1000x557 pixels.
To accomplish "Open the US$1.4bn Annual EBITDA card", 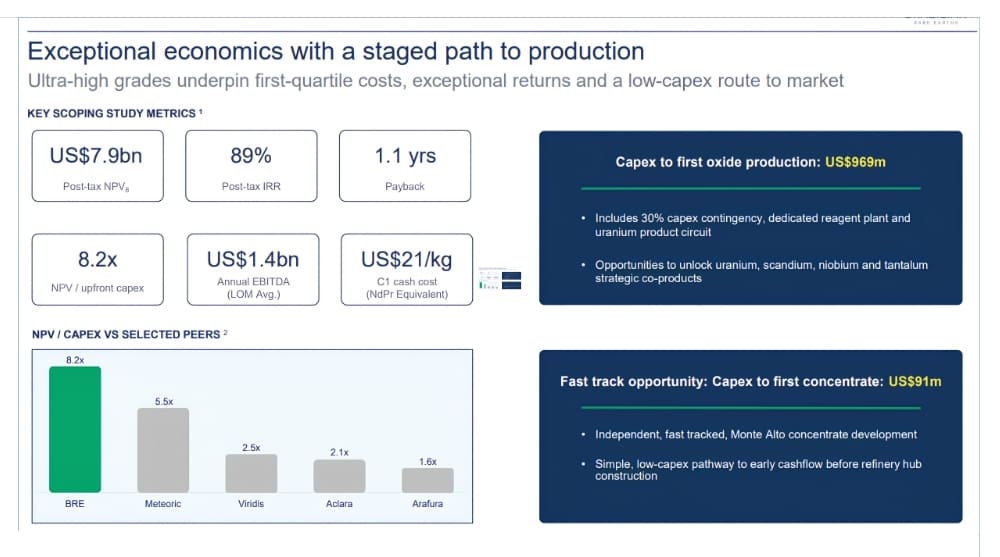I will click(253, 269).
